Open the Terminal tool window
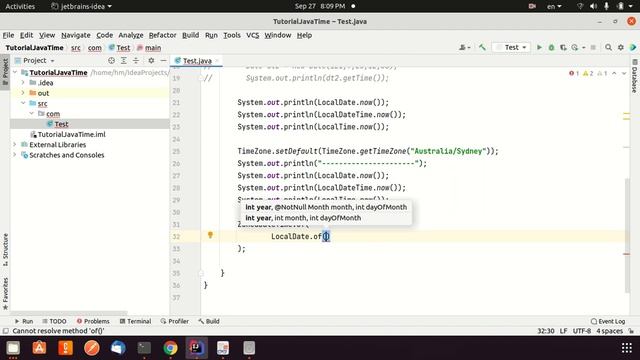The width and height of the screenshot is (640, 360). click(135, 321)
